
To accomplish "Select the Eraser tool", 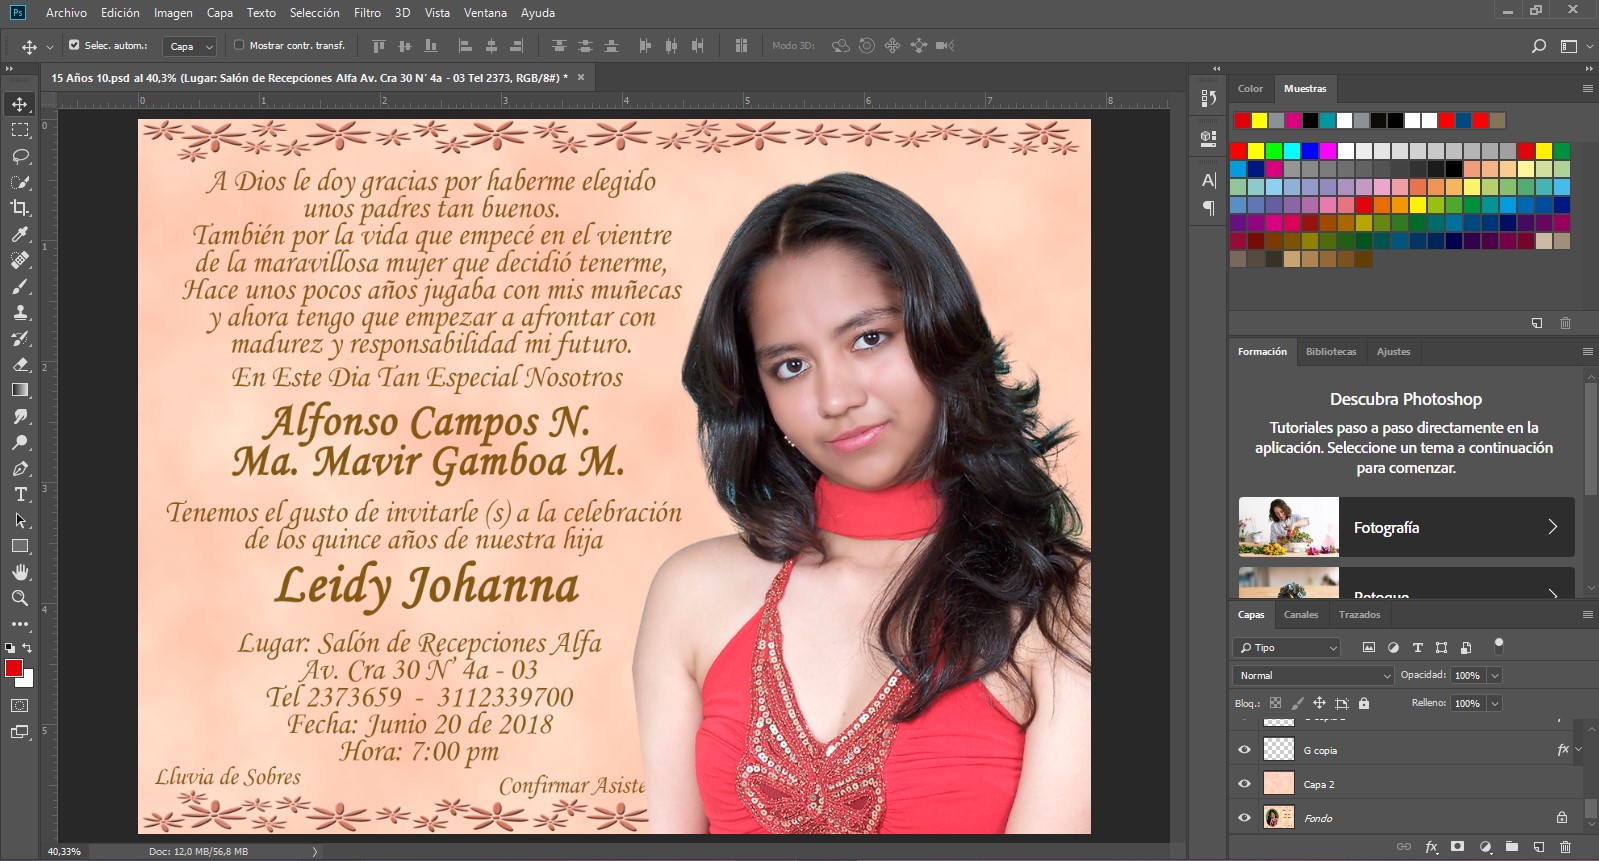I will tap(20, 364).
